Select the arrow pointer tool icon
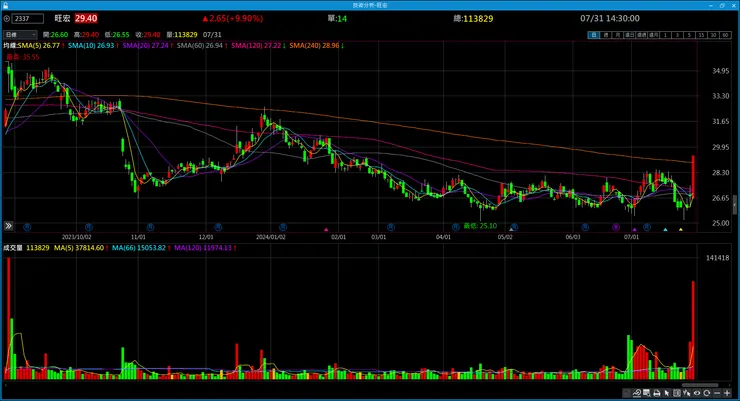The image size is (740, 401). 666,393
